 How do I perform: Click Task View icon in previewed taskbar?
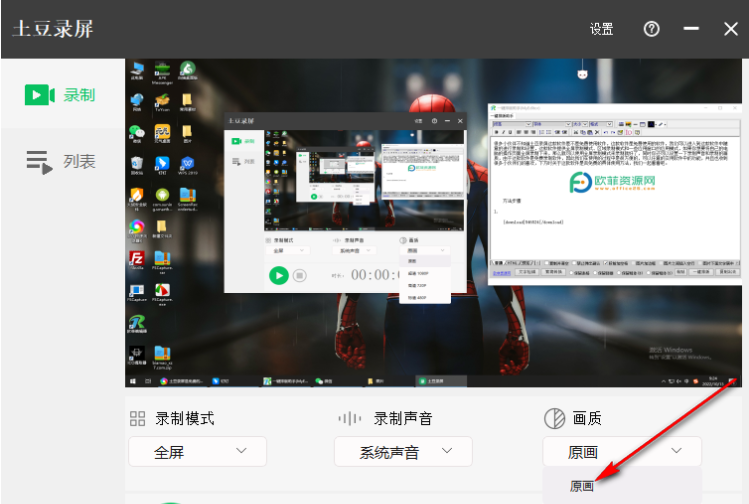148,381
